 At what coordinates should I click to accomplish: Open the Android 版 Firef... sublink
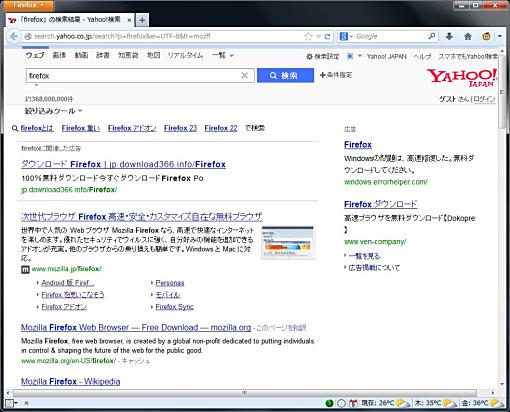pos(68,283)
